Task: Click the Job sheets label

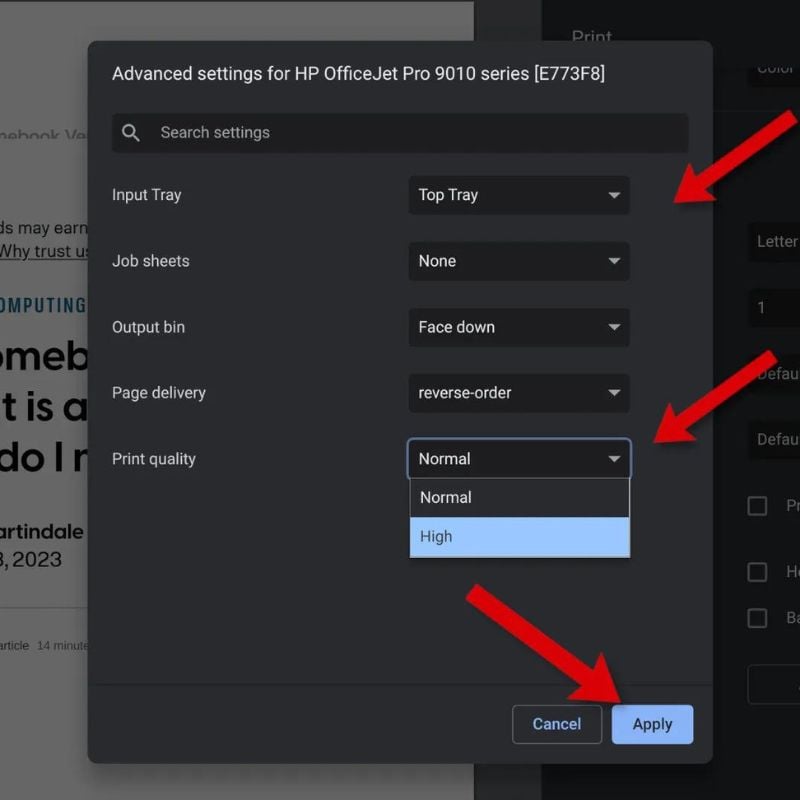Action: click(151, 261)
